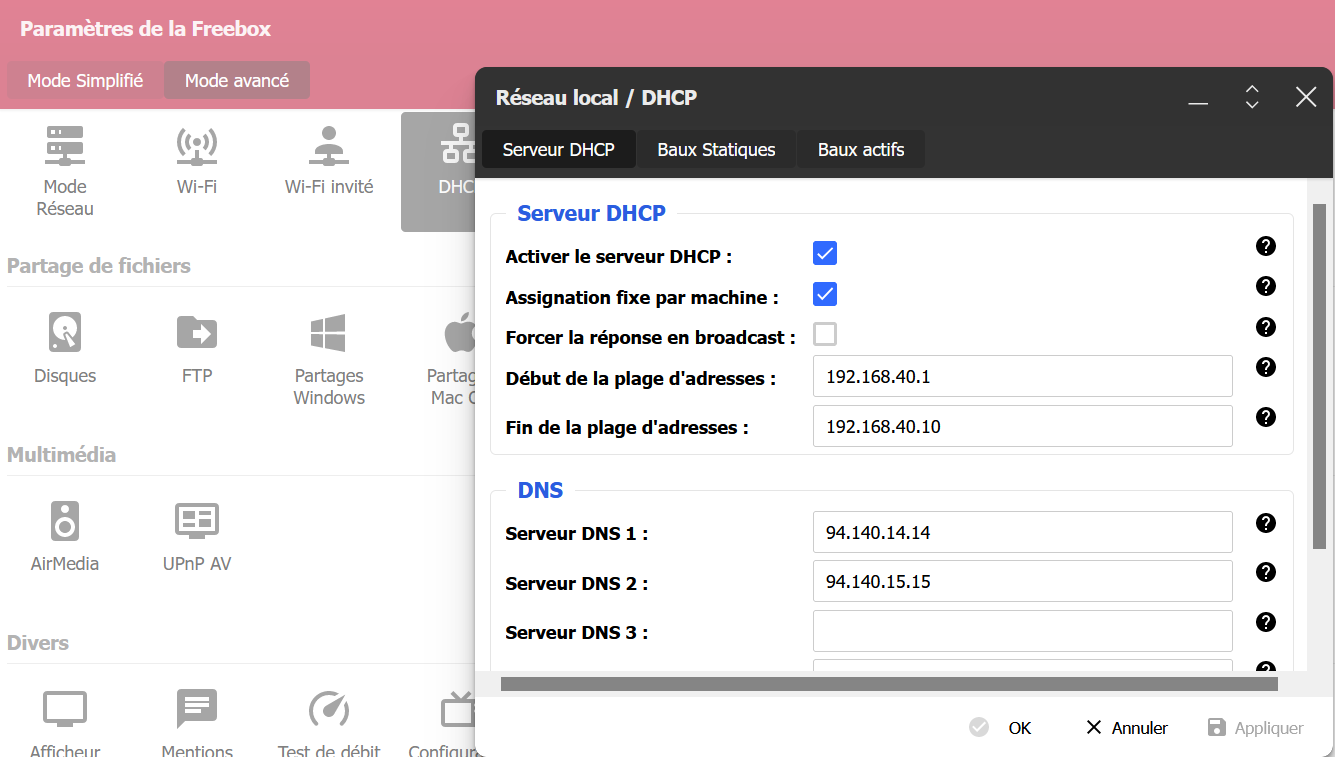
Task: Switch to Mode avancé
Action: click(237, 81)
